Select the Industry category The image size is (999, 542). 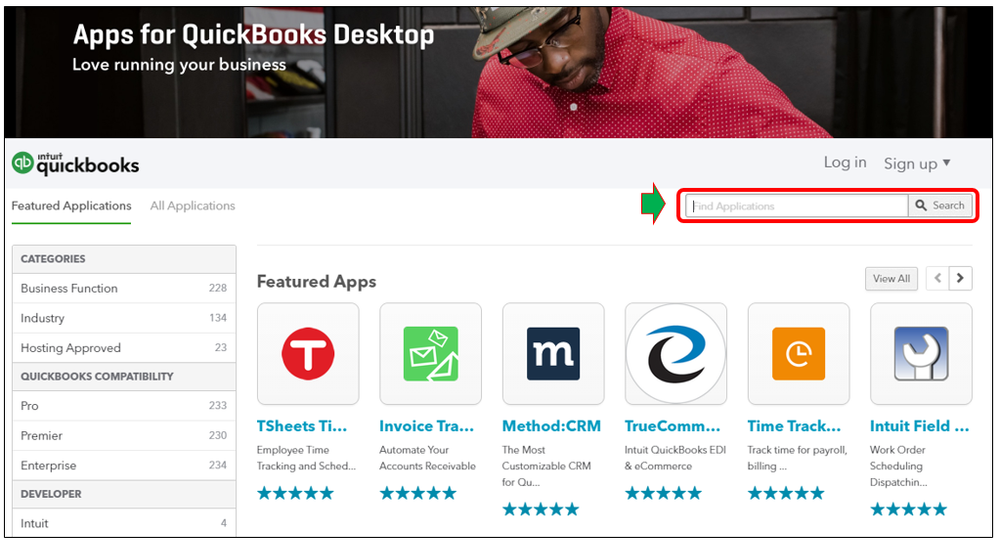click(124, 318)
